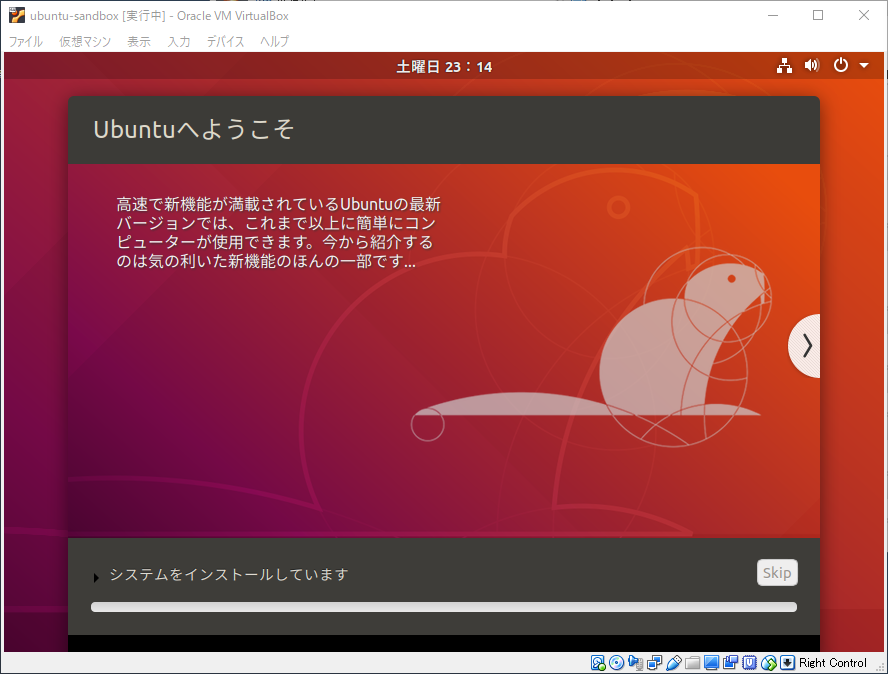888x674 pixels.
Task: Click the display settings status icon
Action: (x=711, y=663)
